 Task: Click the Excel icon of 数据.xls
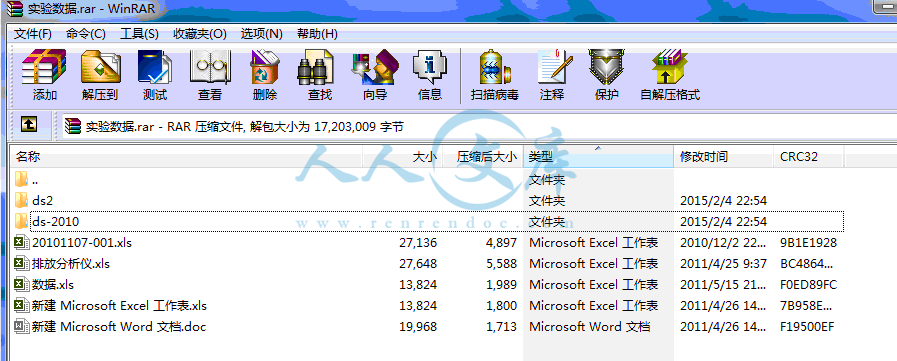pos(21,284)
